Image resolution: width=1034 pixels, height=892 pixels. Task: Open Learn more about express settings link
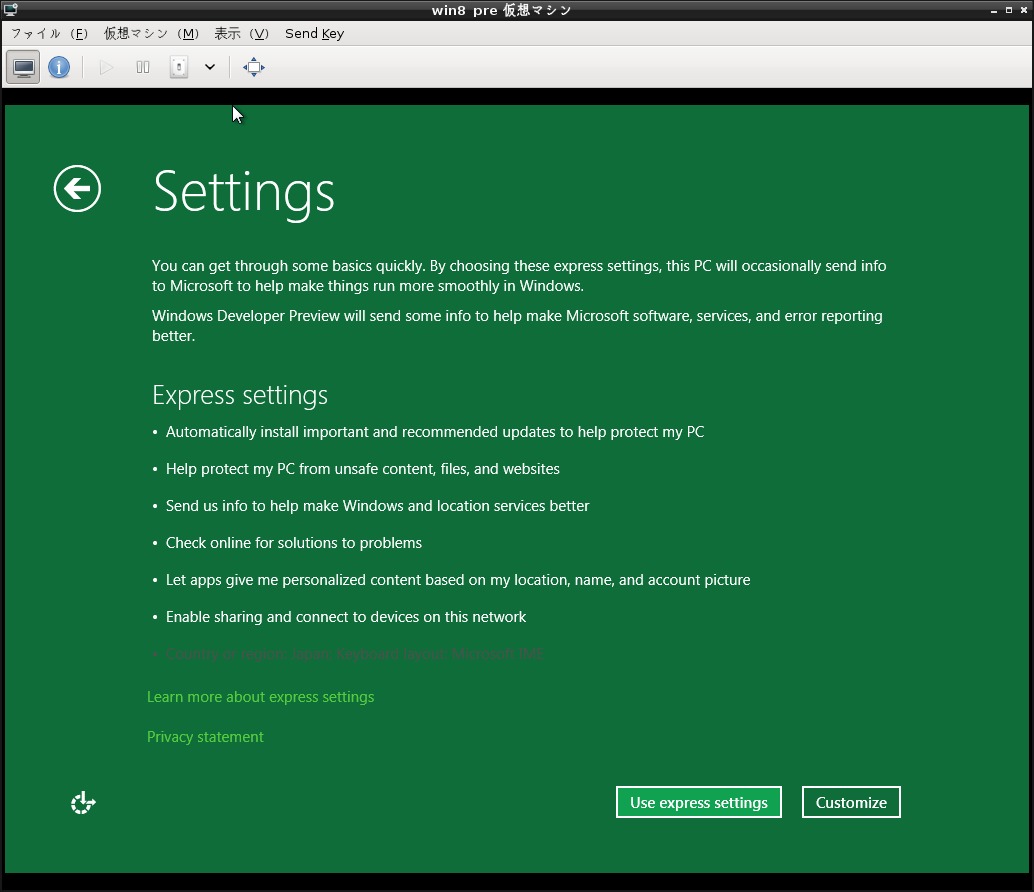[x=260, y=697]
